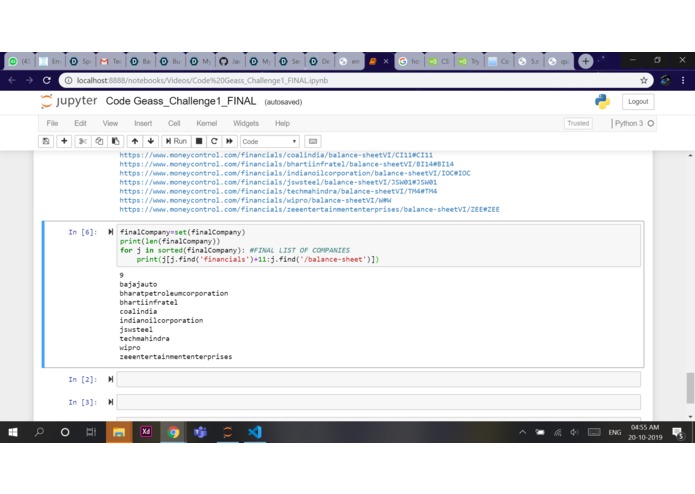
Task: Cut selected cells using the scissors icon
Action: [82, 141]
